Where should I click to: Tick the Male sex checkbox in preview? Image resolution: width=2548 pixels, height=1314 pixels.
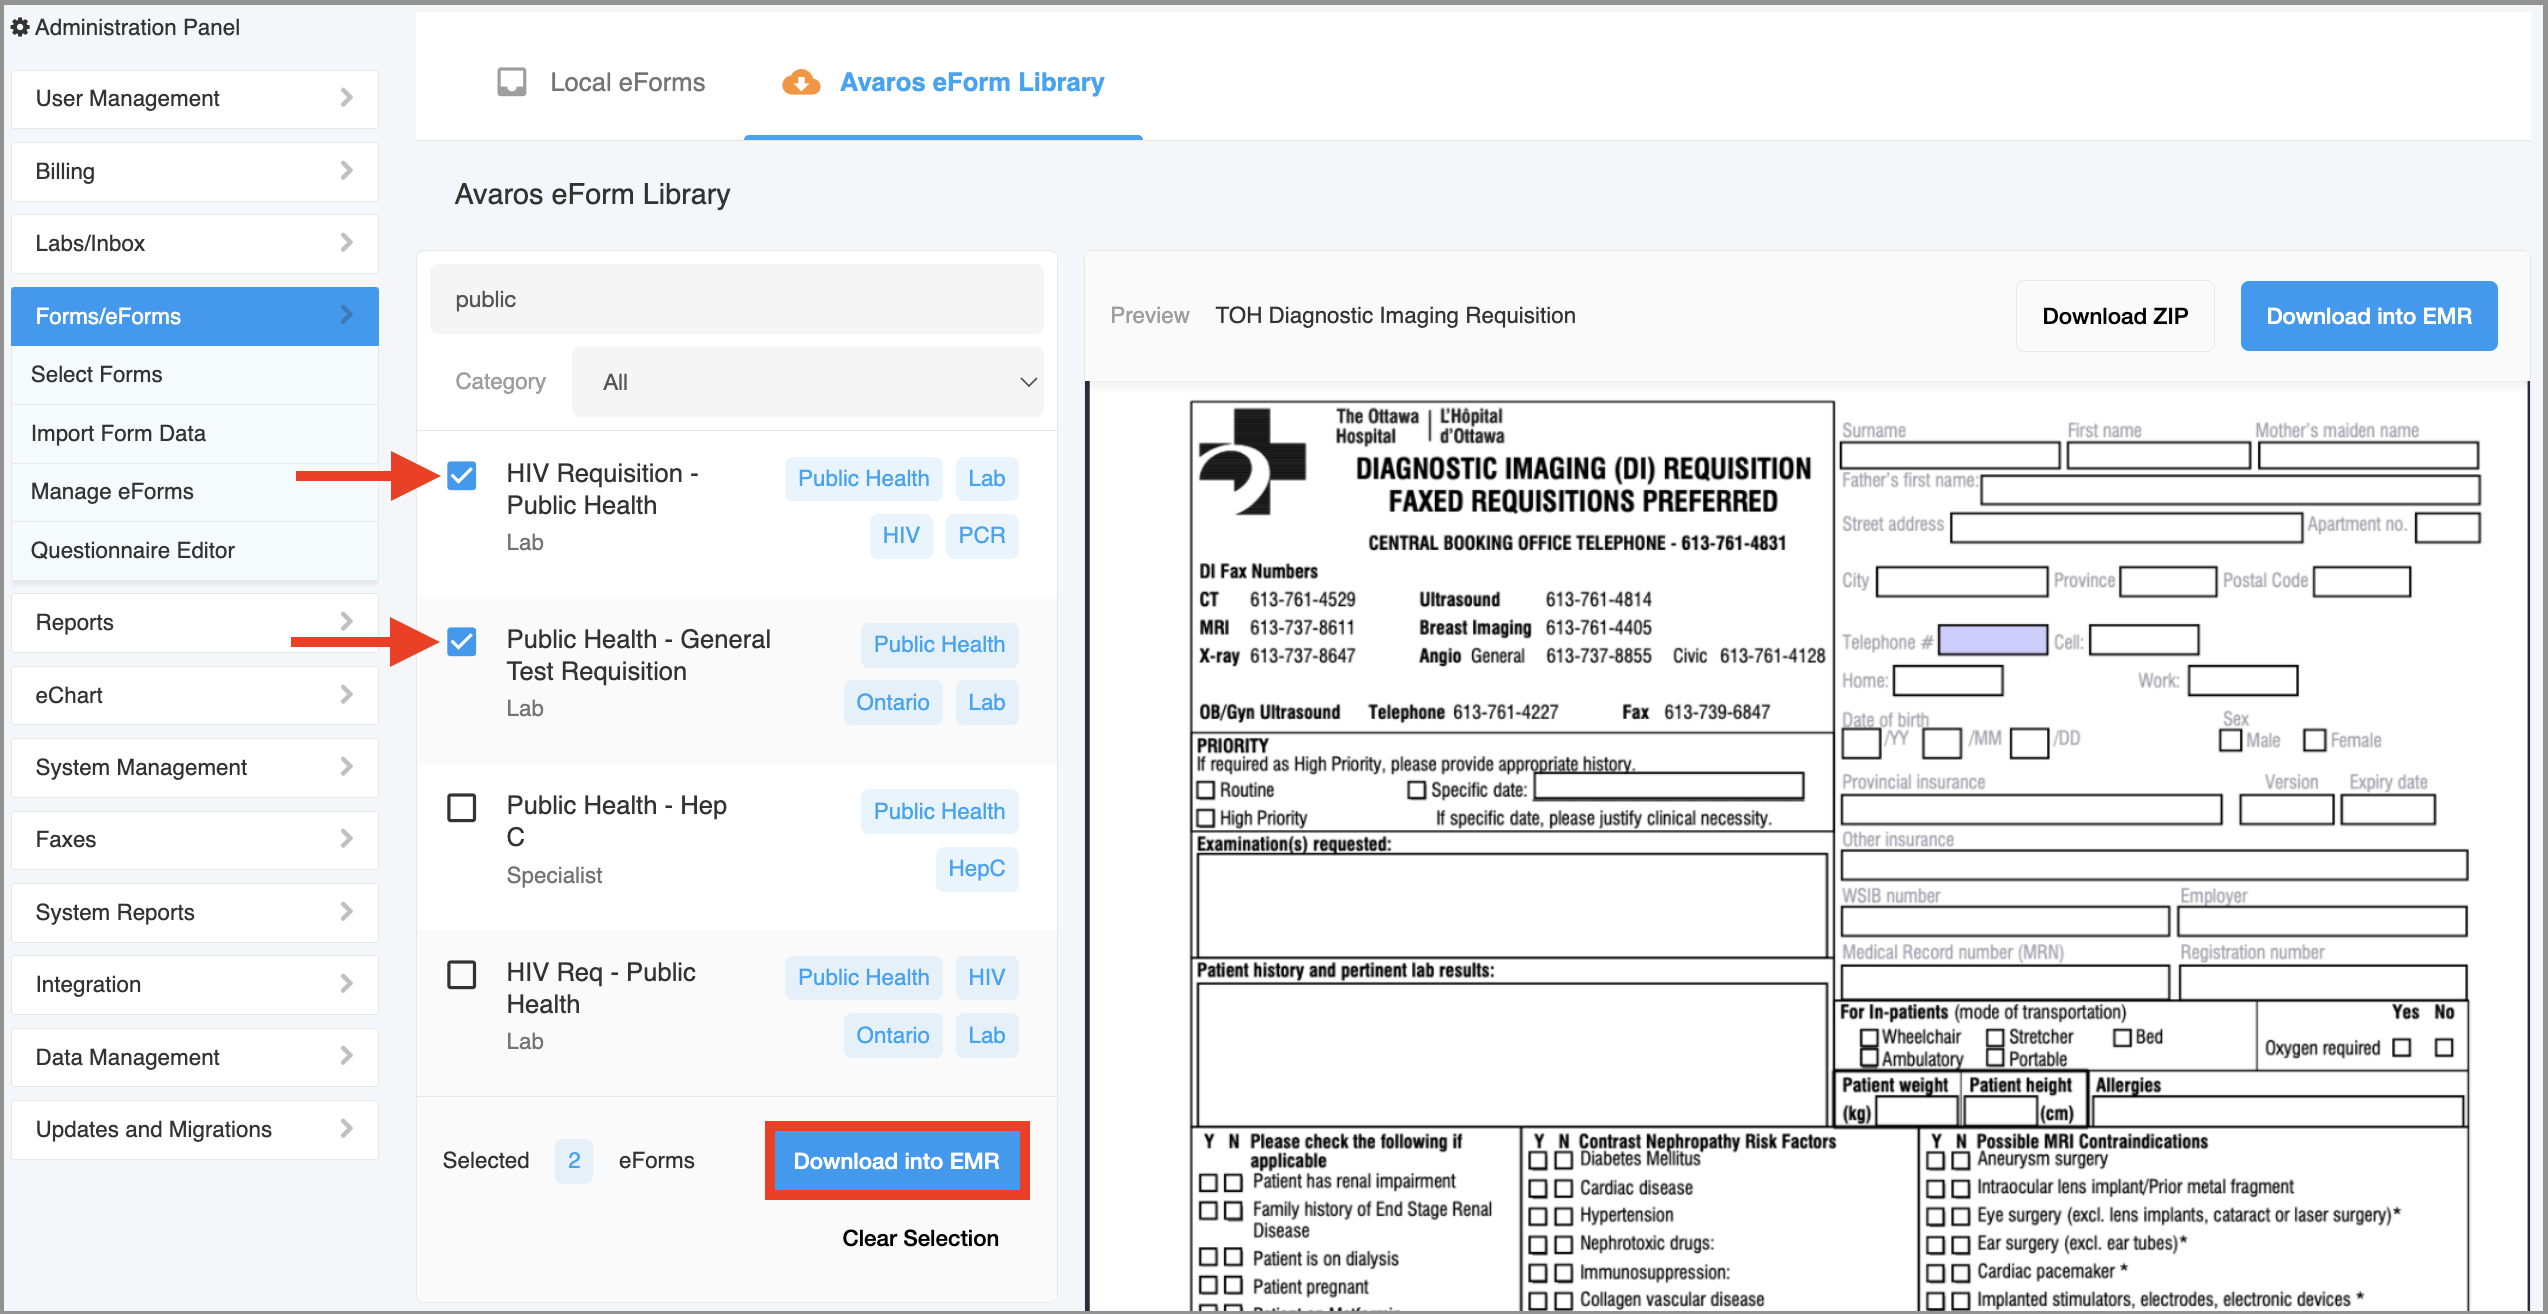pyautogui.click(x=2229, y=740)
